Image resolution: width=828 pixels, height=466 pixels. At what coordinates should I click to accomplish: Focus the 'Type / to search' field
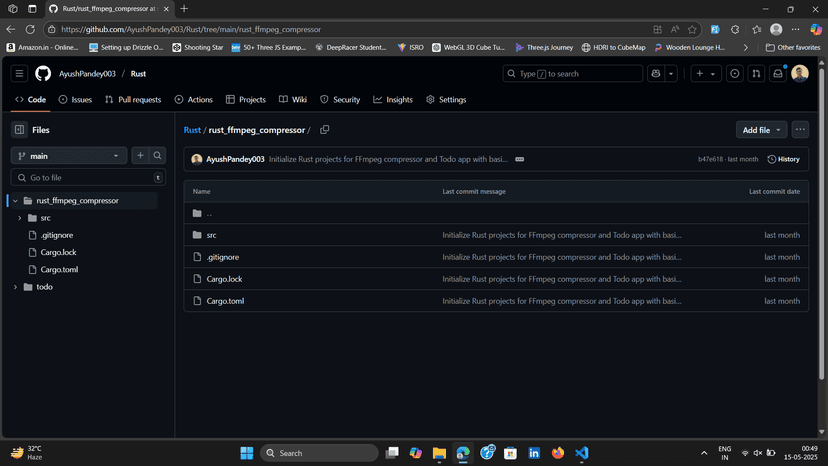click(x=572, y=73)
